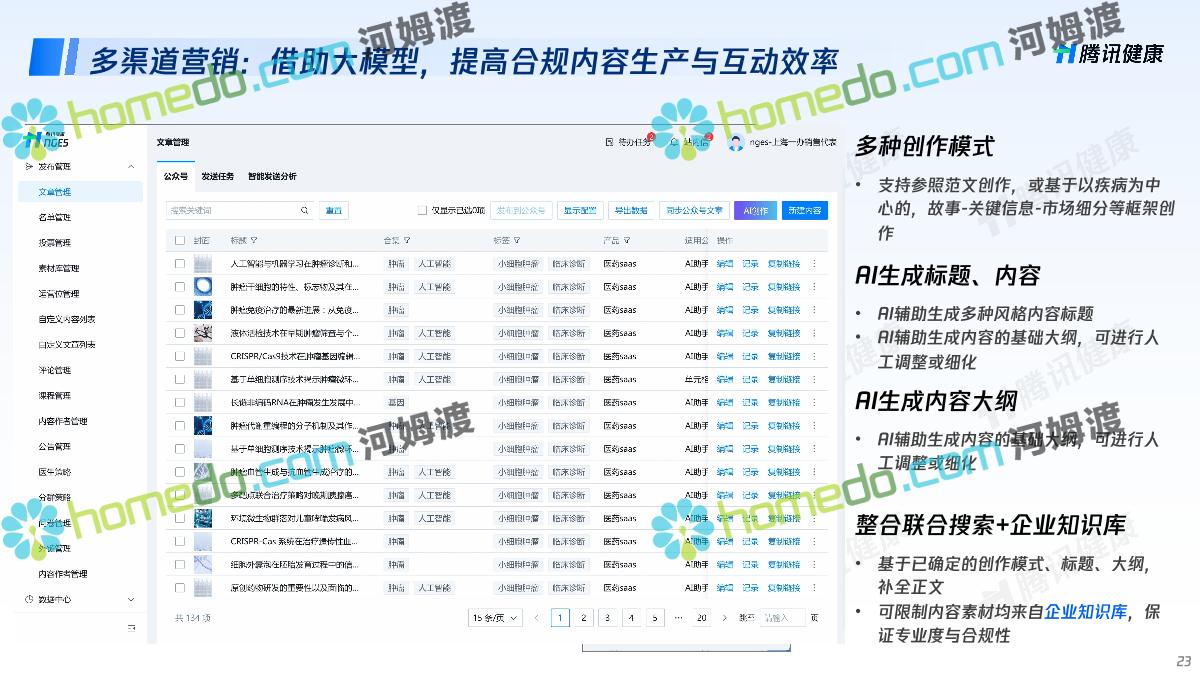Switch to the 智能发送分析 tab

tap(272, 177)
